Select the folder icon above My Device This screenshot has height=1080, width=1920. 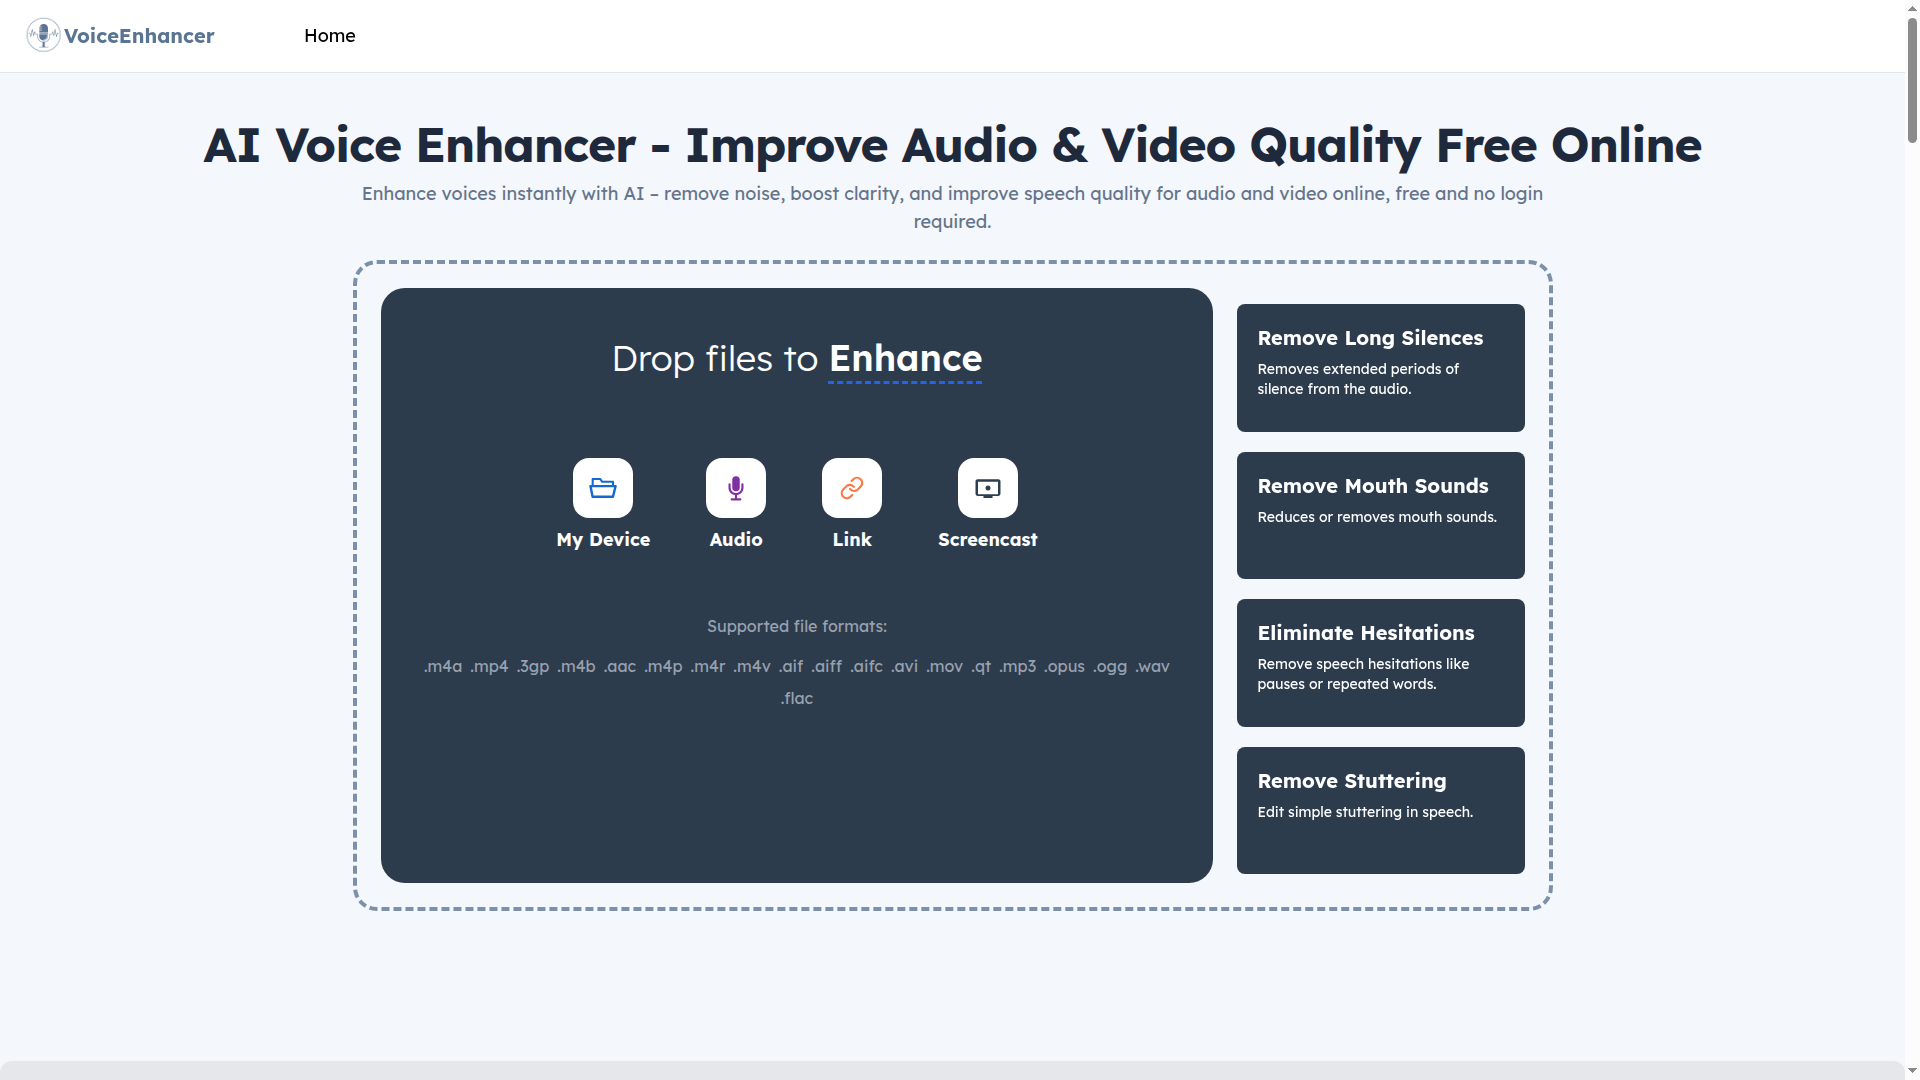point(602,488)
